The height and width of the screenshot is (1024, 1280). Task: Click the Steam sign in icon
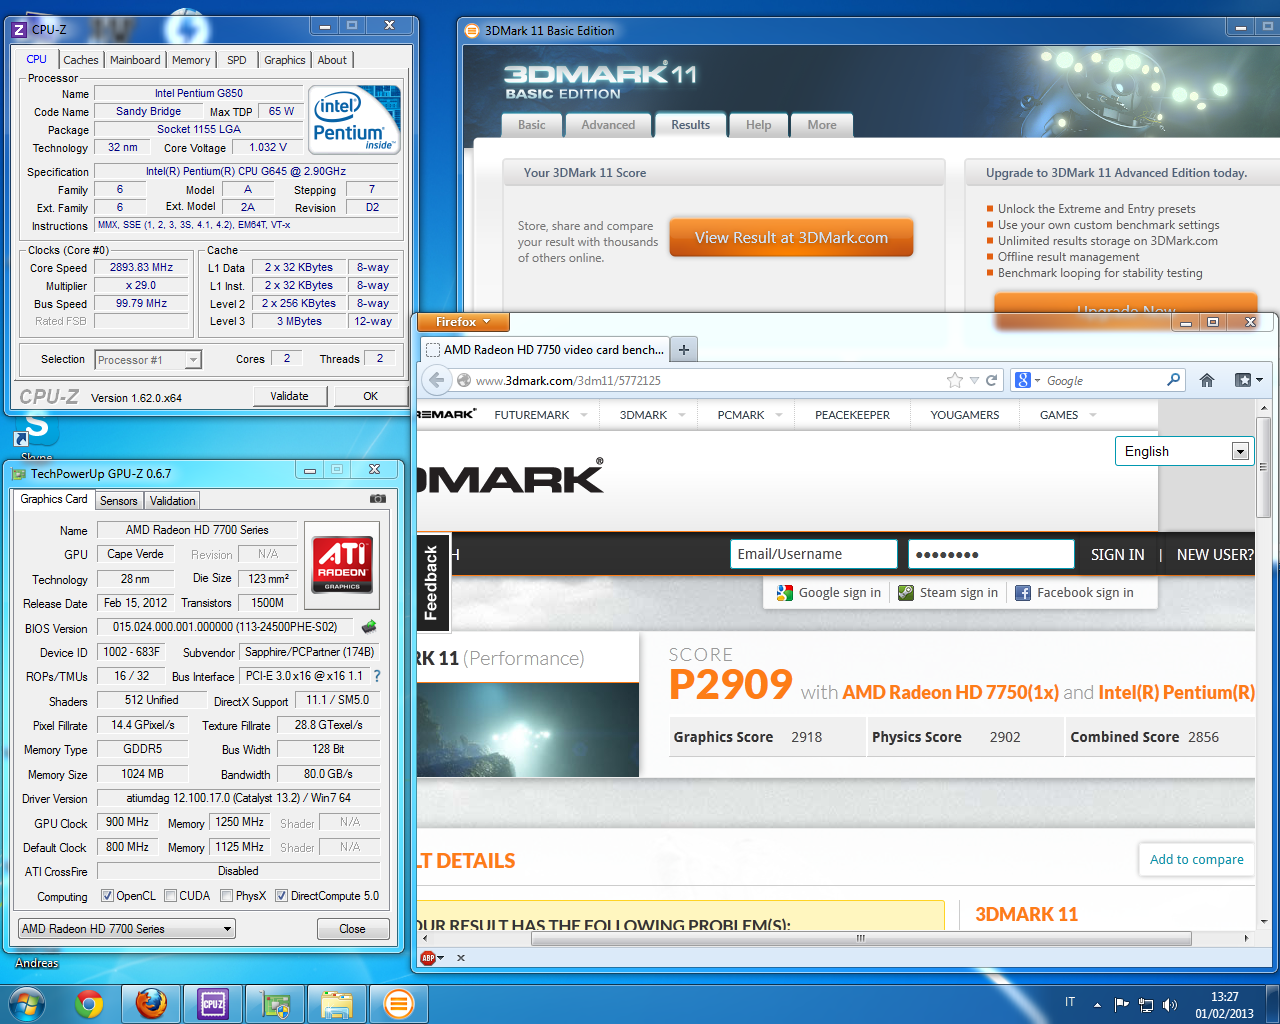click(x=906, y=593)
